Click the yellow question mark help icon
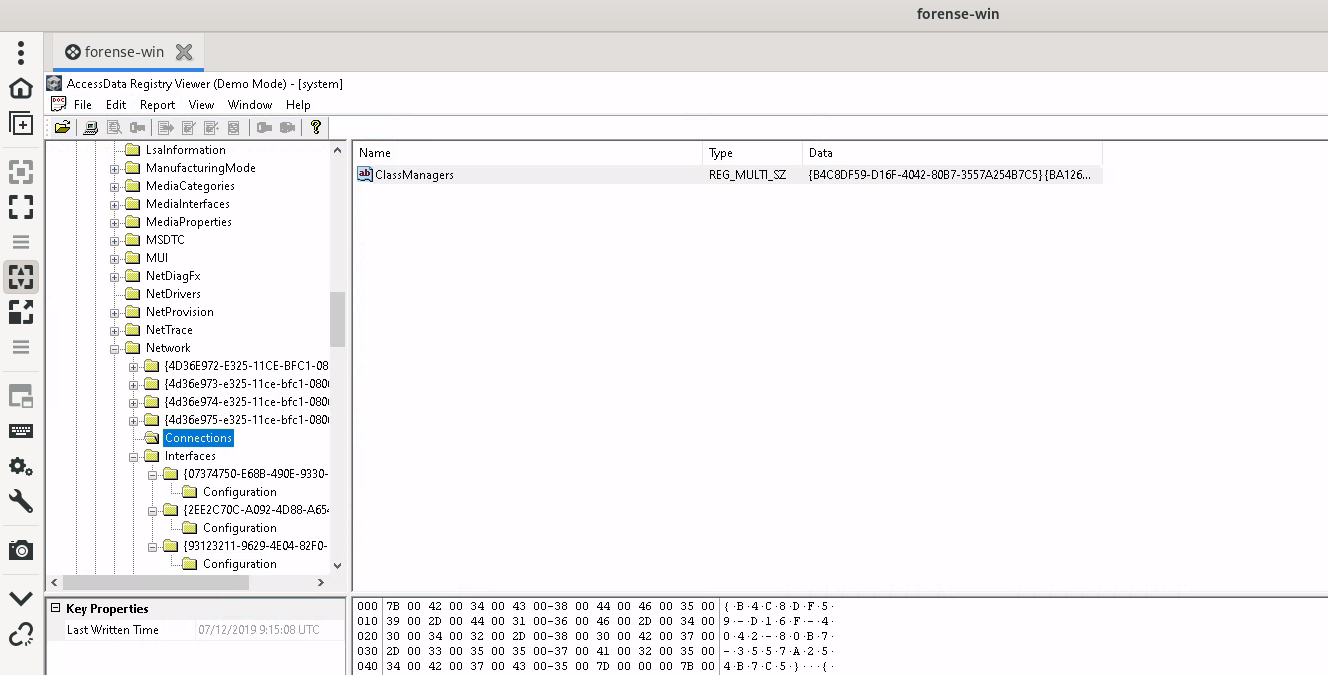Viewport: 1328px width, 675px height. pyautogui.click(x=316, y=127)
